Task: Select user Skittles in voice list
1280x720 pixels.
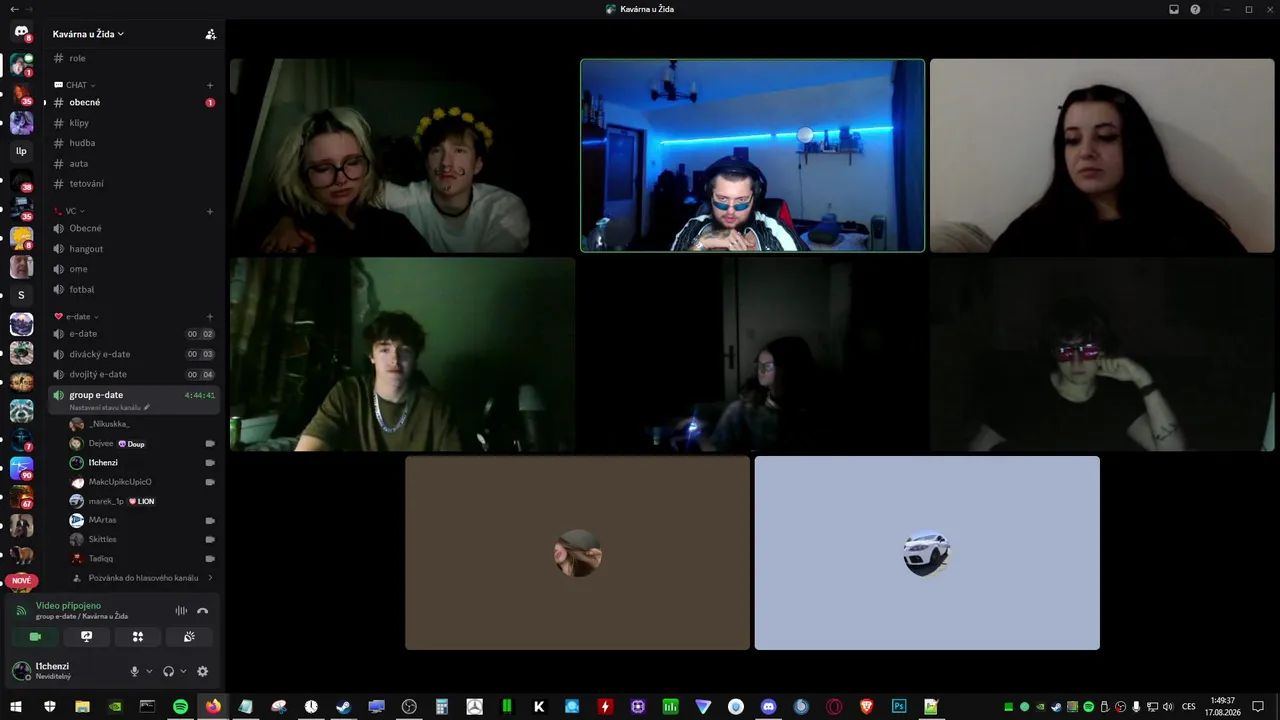Action: coord(142,539)
